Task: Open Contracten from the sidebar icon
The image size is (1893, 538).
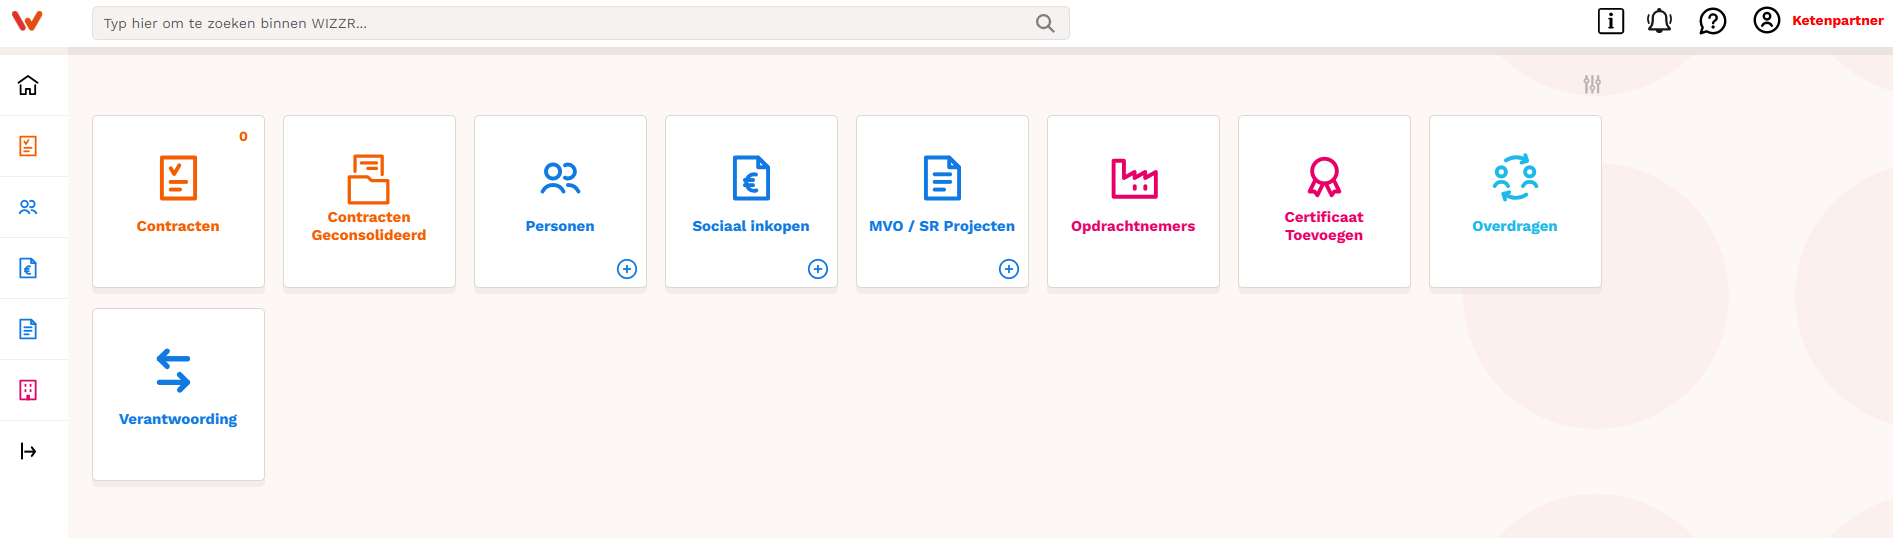Action: pyautogui.click(x=28, y=146)
